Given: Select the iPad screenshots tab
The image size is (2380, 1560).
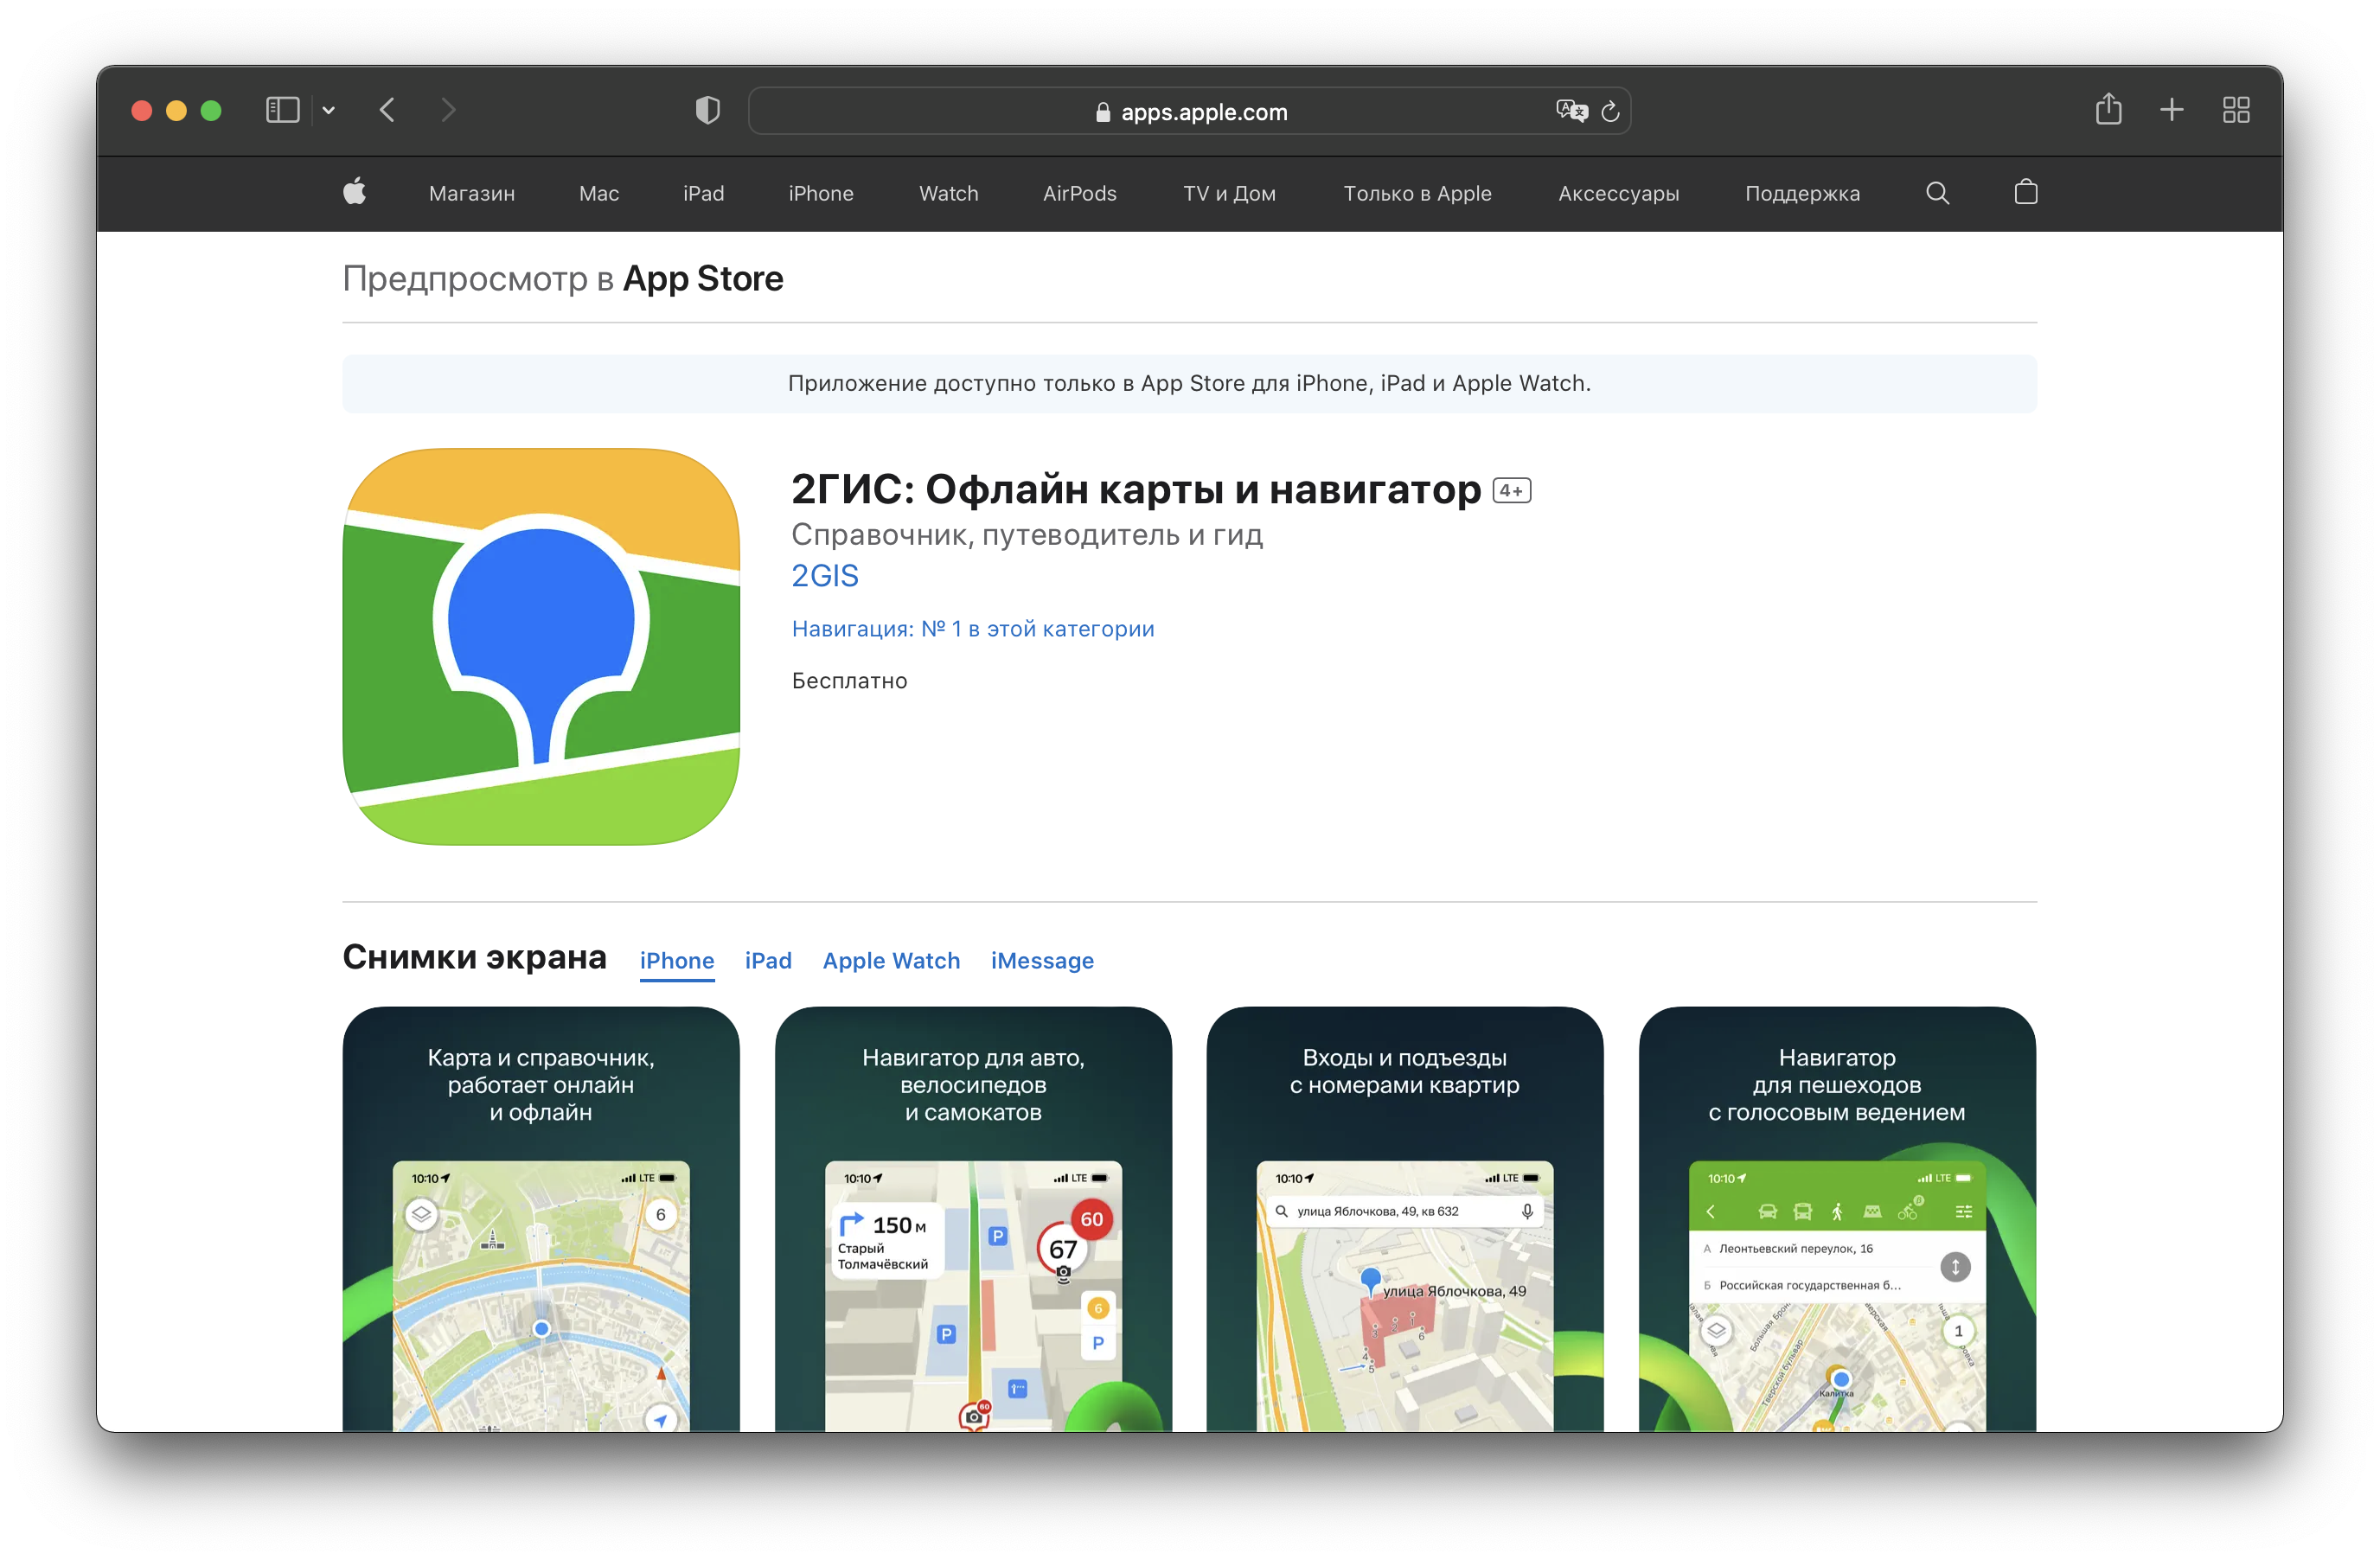Looking at the screenshot, I should [x=766, y=959].
